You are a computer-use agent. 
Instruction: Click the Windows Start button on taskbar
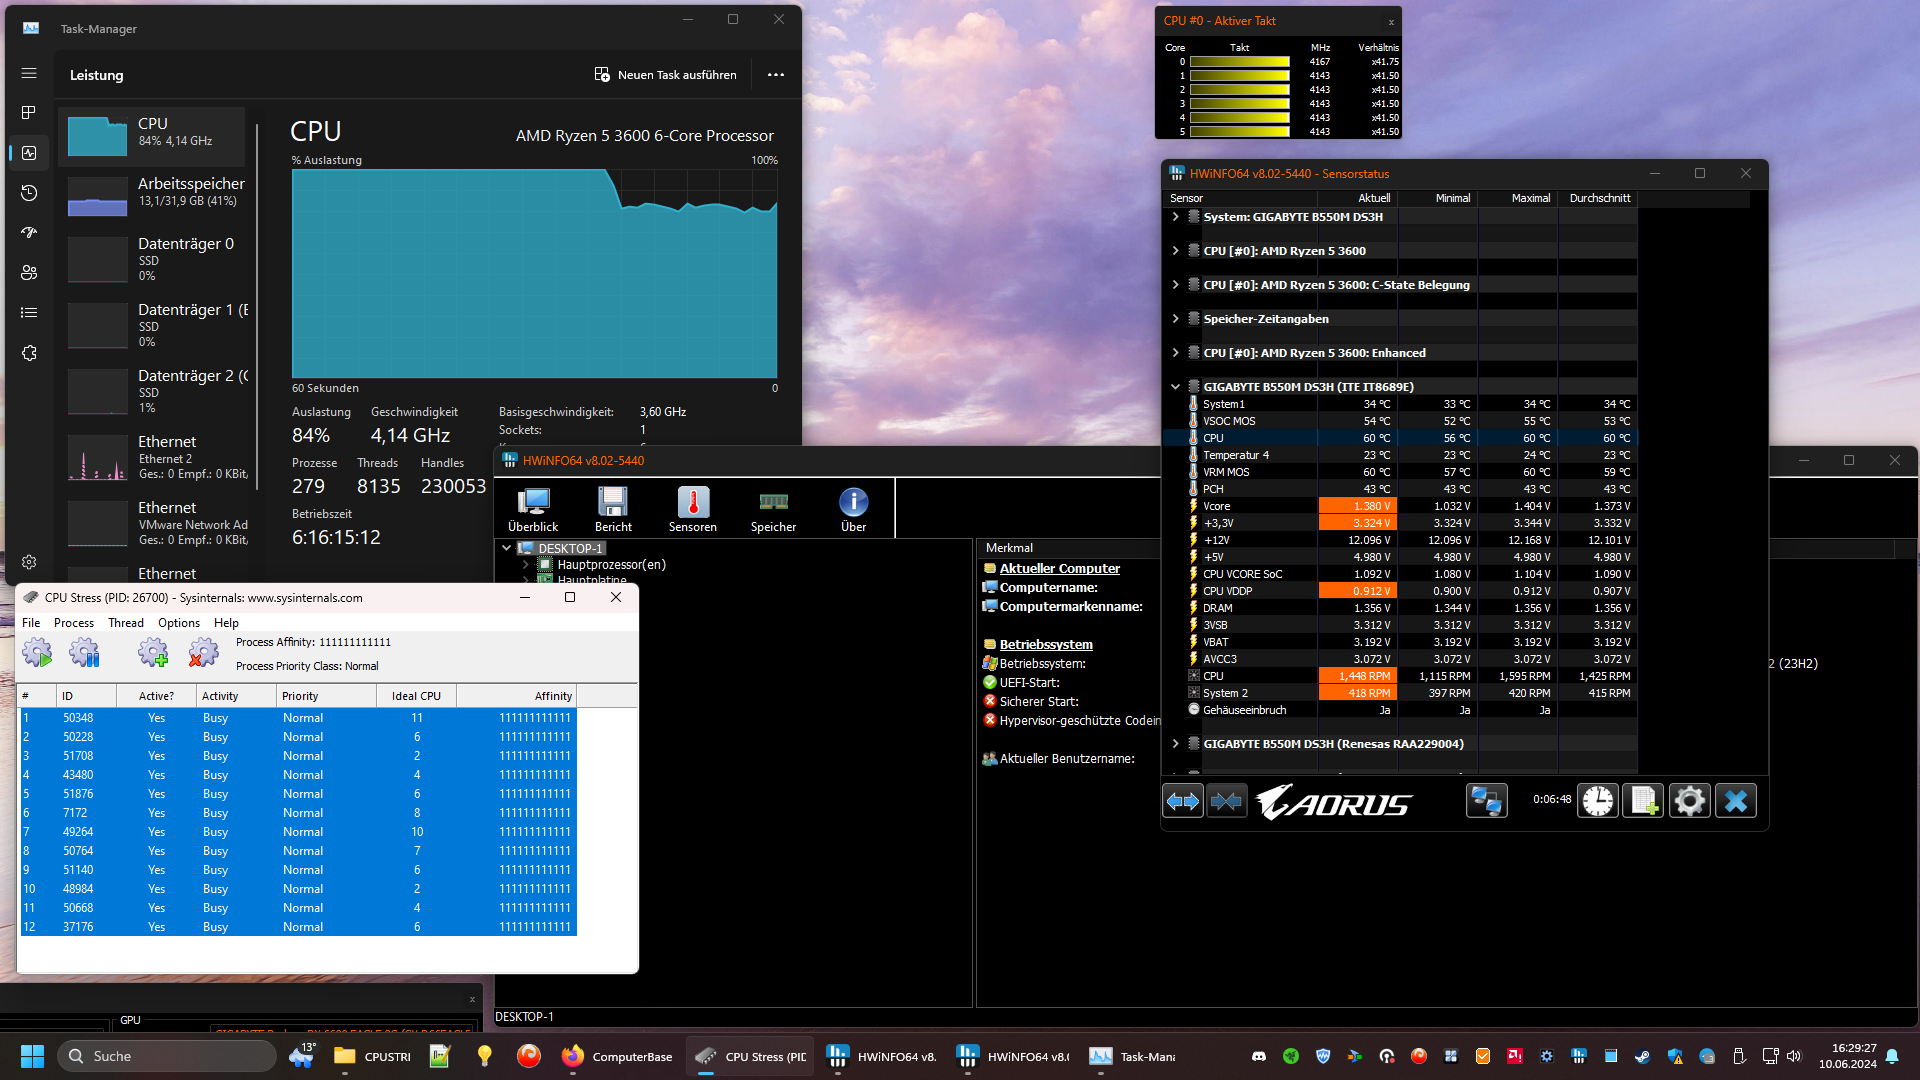point(32,1056)
